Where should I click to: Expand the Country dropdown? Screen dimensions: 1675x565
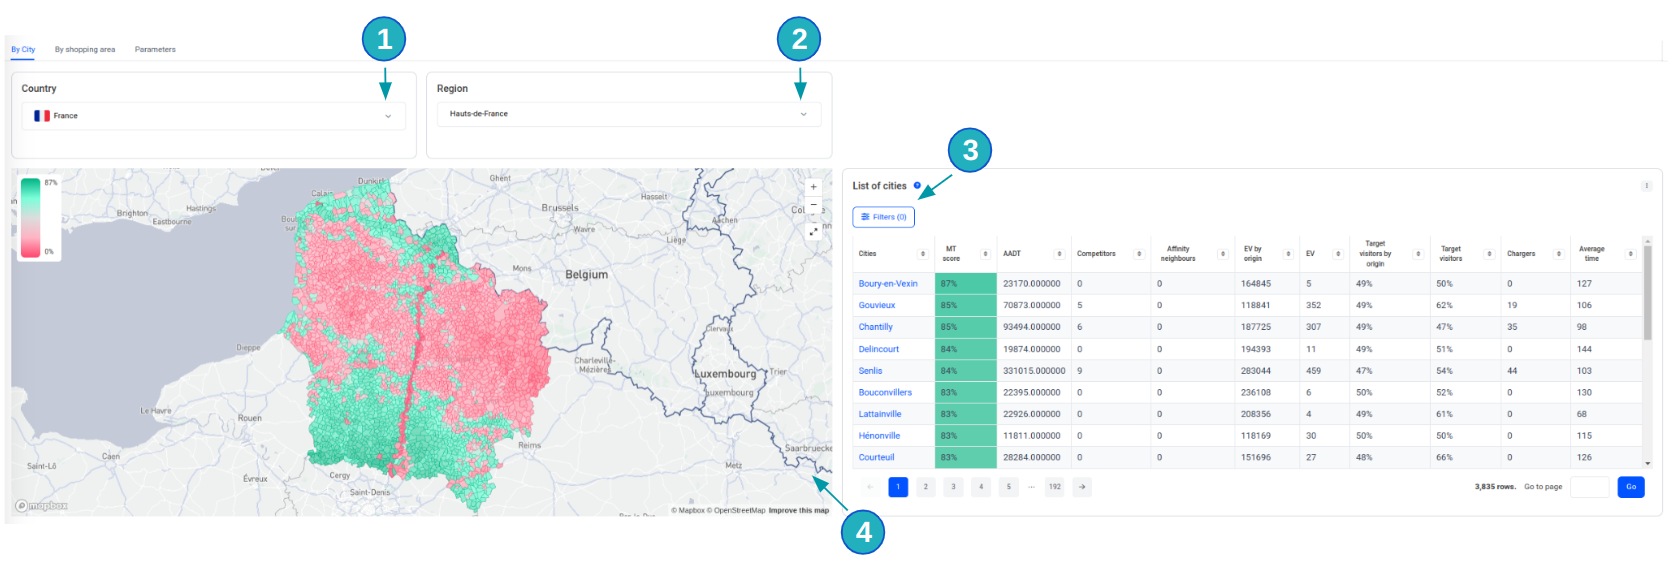pos(388,116)
